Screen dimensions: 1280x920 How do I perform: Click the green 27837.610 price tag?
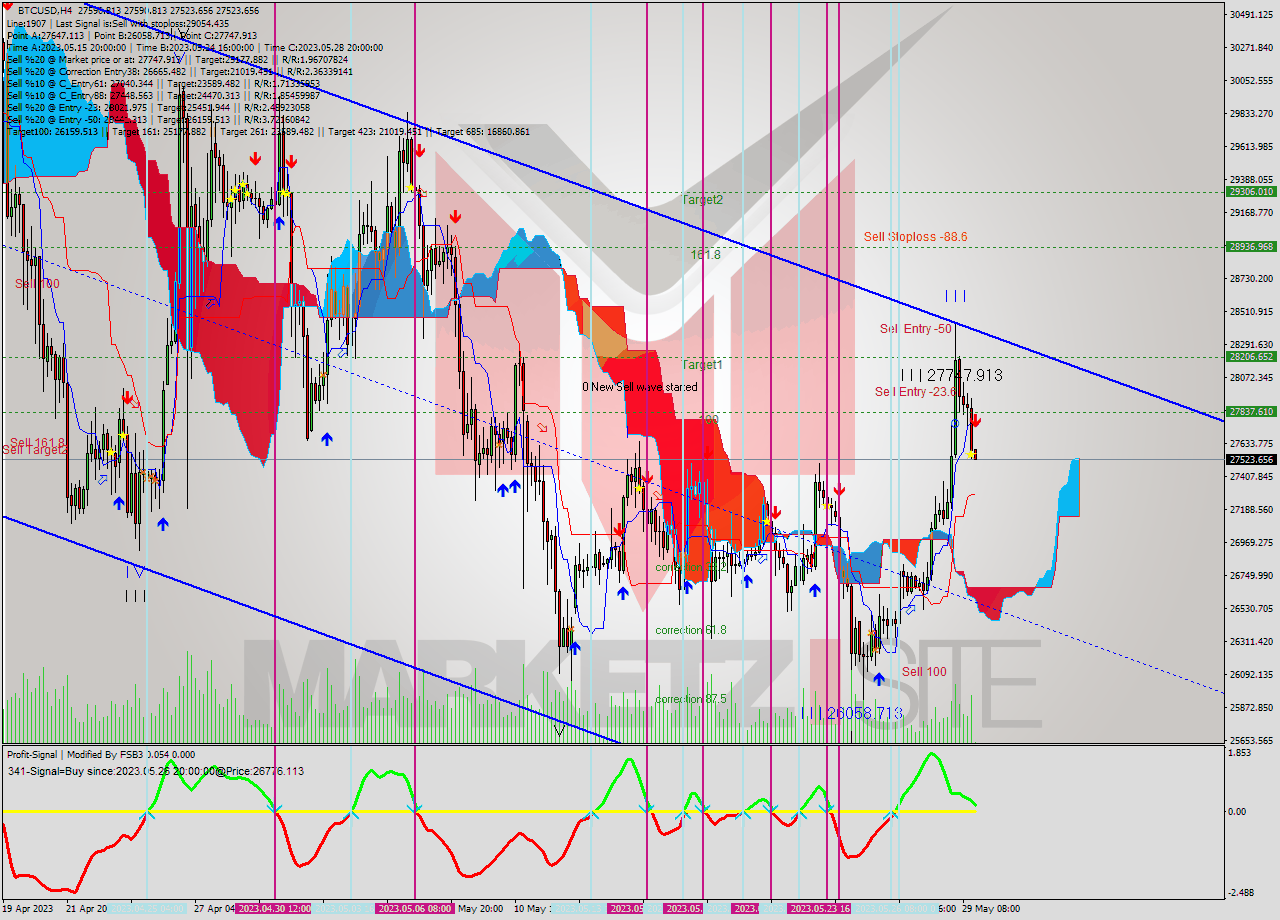pyautogui.click(x=1250, y=411)
